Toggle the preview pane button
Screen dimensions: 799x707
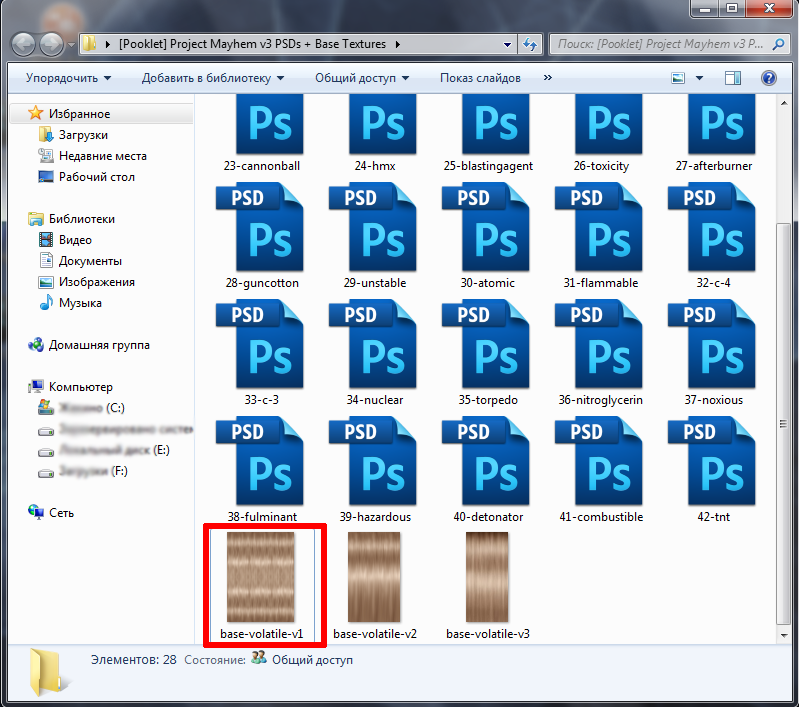pyautogui.click(x=733, y=78)
